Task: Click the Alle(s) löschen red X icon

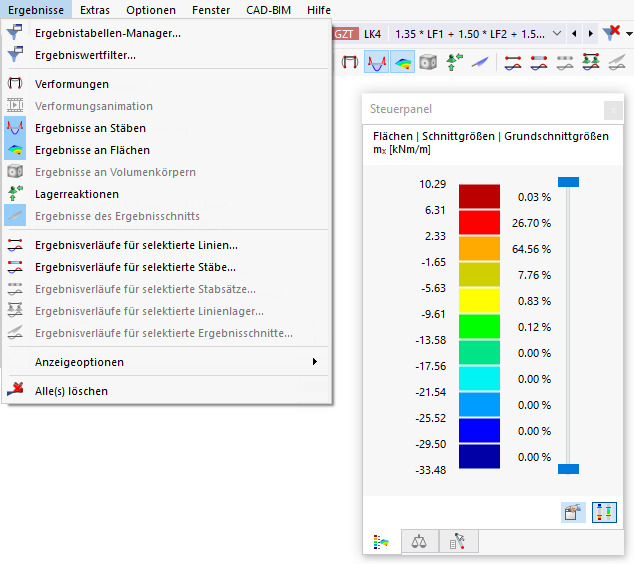Action: coord(15,390)
